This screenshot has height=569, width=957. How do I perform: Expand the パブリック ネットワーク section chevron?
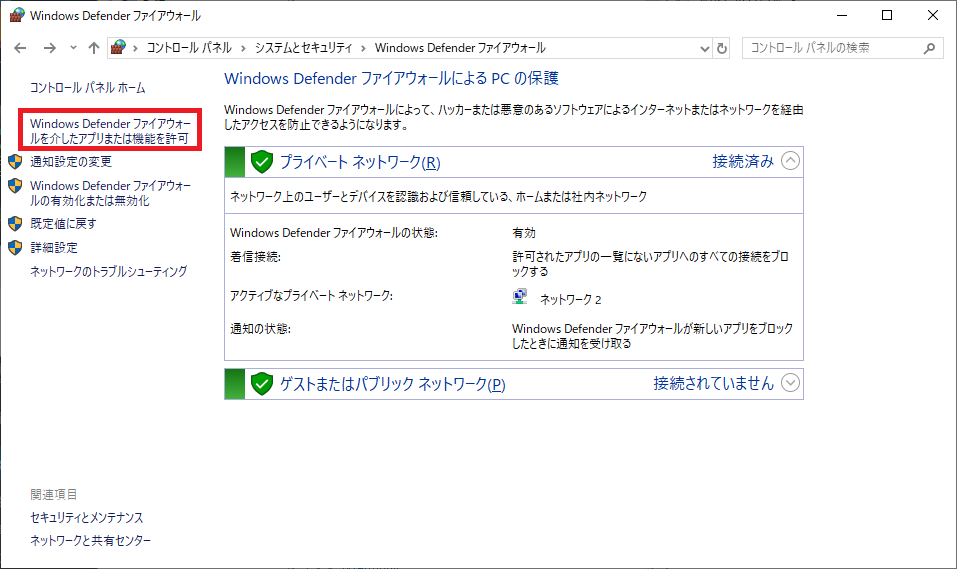[x=790, y=383]
